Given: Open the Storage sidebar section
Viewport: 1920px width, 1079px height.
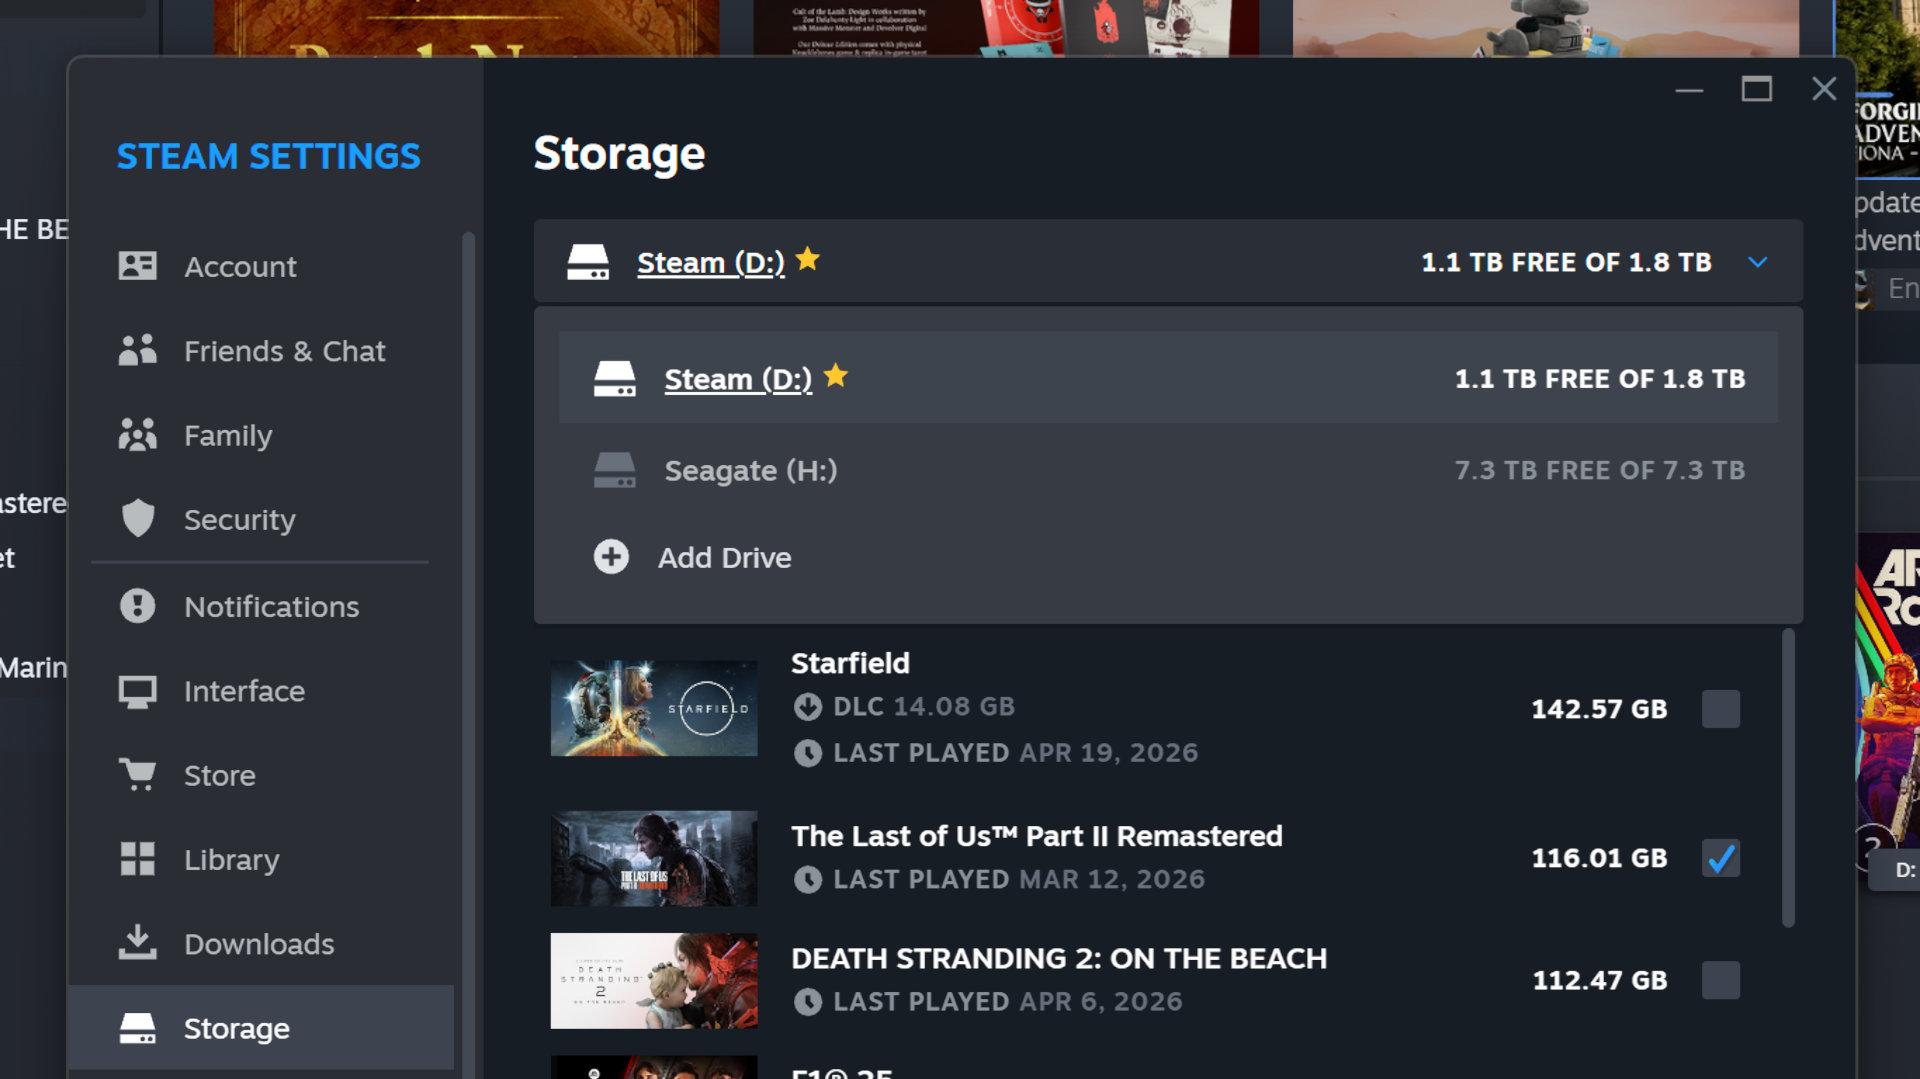Looking at the screenshot, I should 138,1027.
